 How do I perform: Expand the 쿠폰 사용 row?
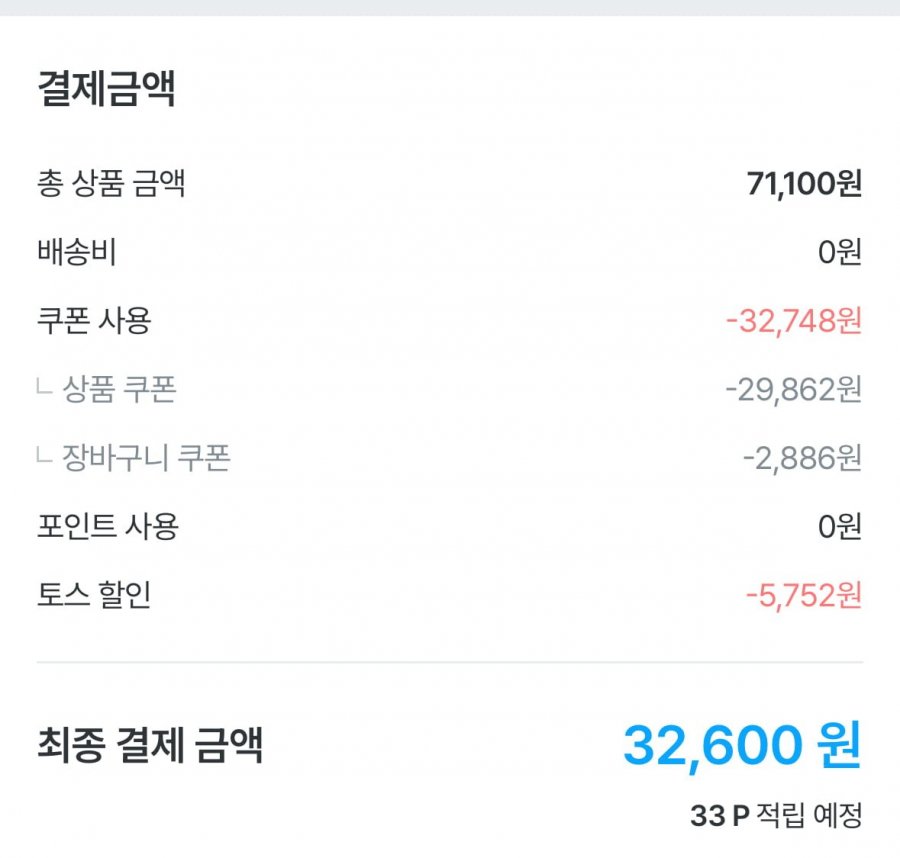pos(94,321)
